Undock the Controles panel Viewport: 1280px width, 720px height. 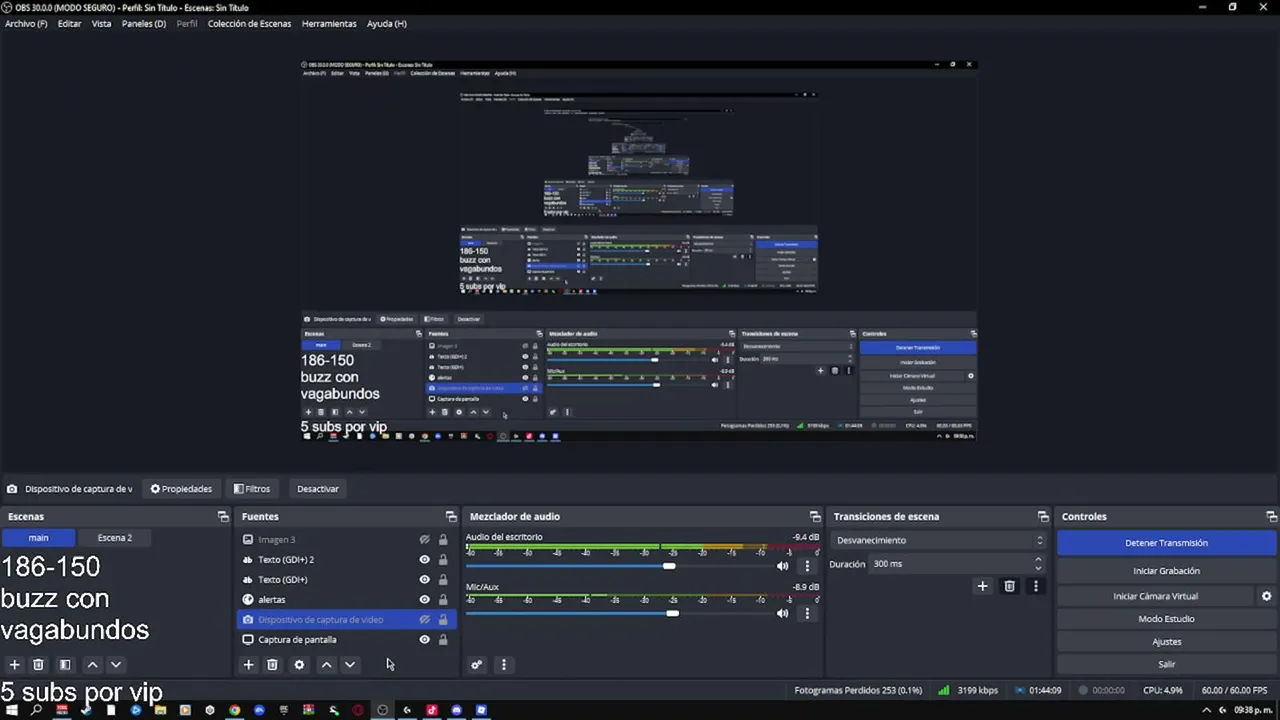1271,516
